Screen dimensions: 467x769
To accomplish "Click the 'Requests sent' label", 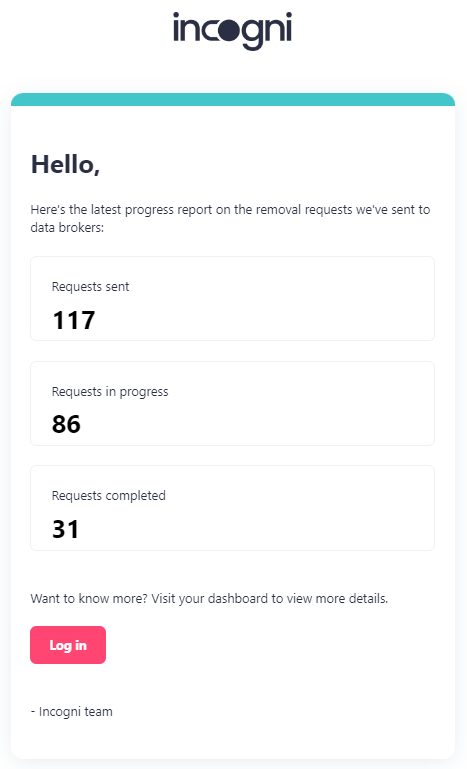I will coord(90,286).
